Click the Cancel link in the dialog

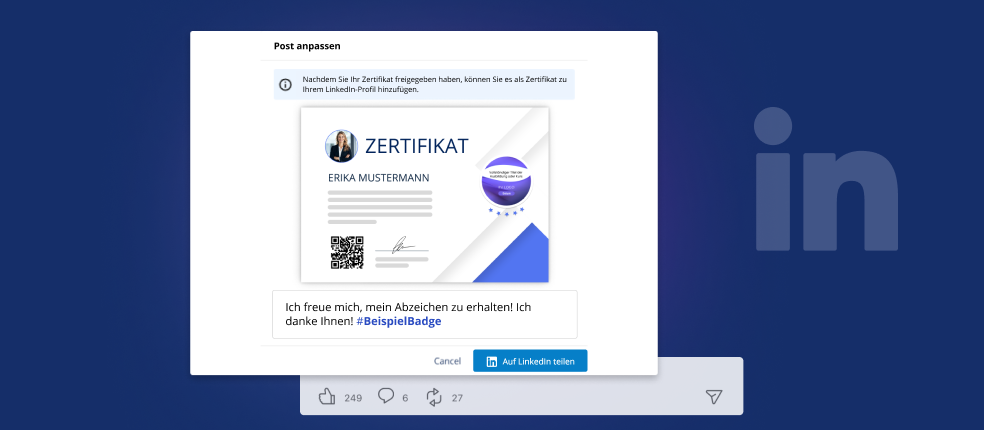tap(447, 361)
